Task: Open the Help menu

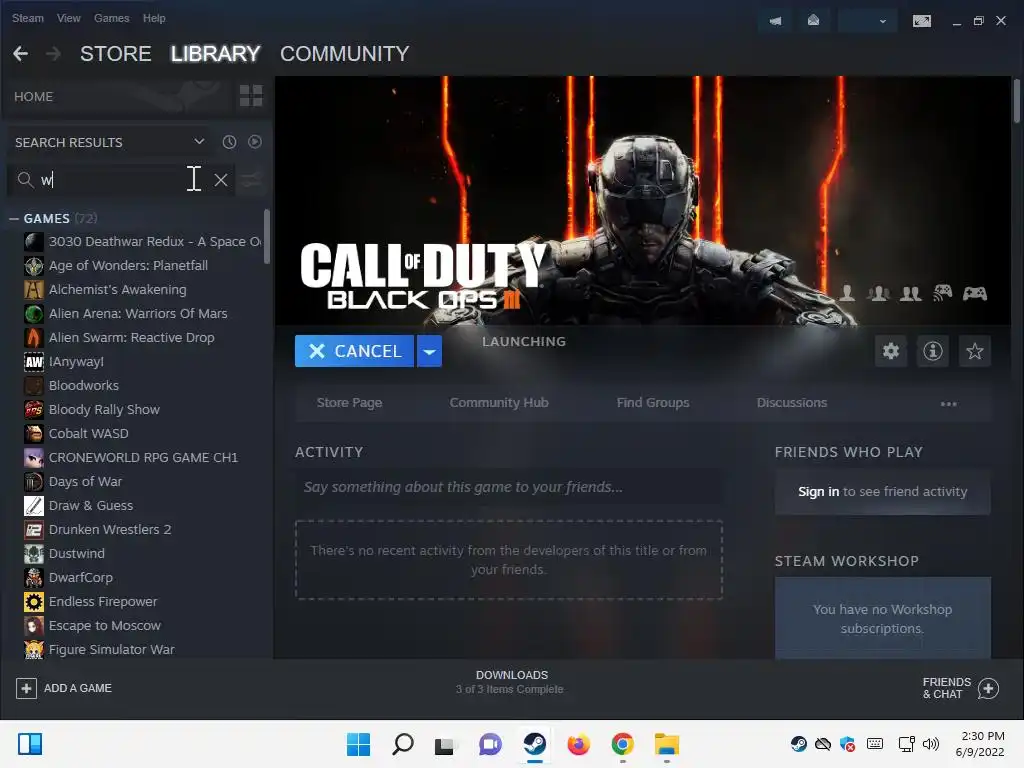Action: tap(154, 18)
